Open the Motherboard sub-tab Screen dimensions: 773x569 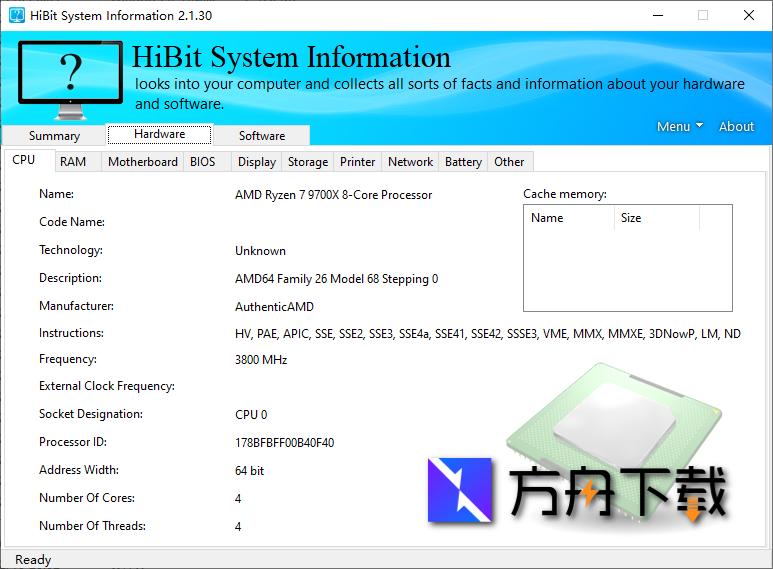point(142,162)
